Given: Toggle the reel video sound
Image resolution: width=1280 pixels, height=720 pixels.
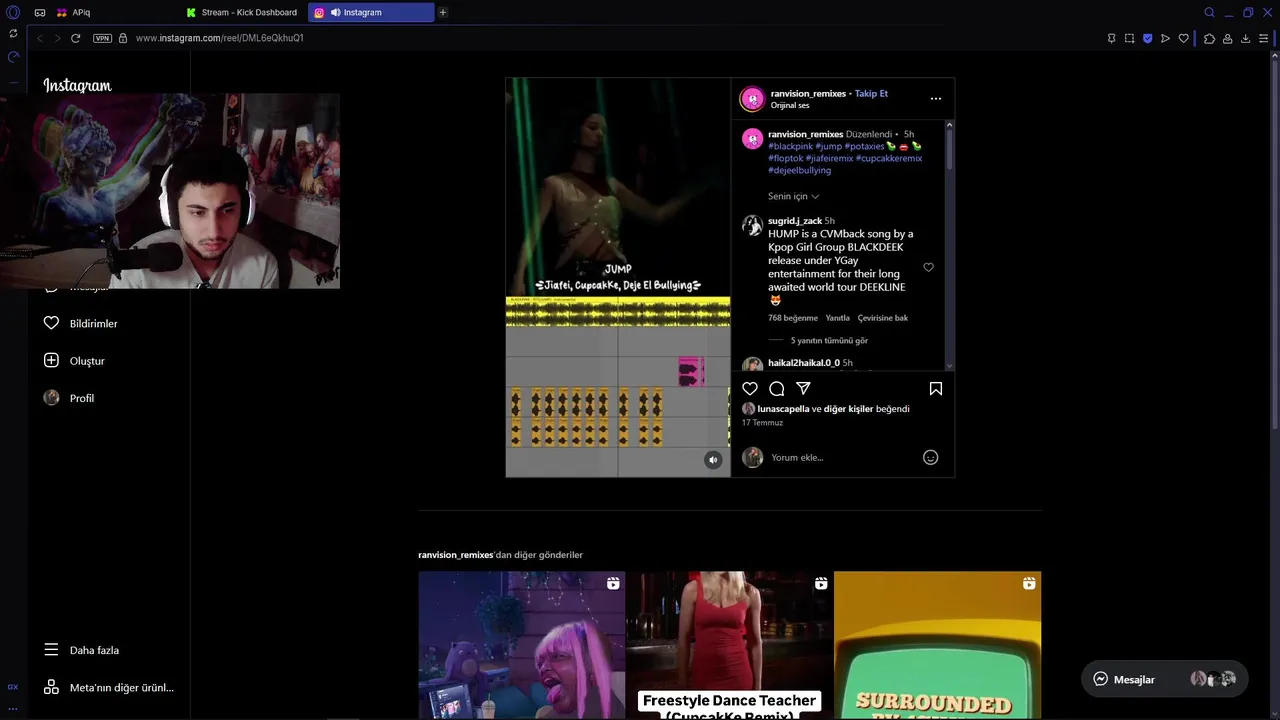Looking at the screenshot, I should (x=713, y=460).
